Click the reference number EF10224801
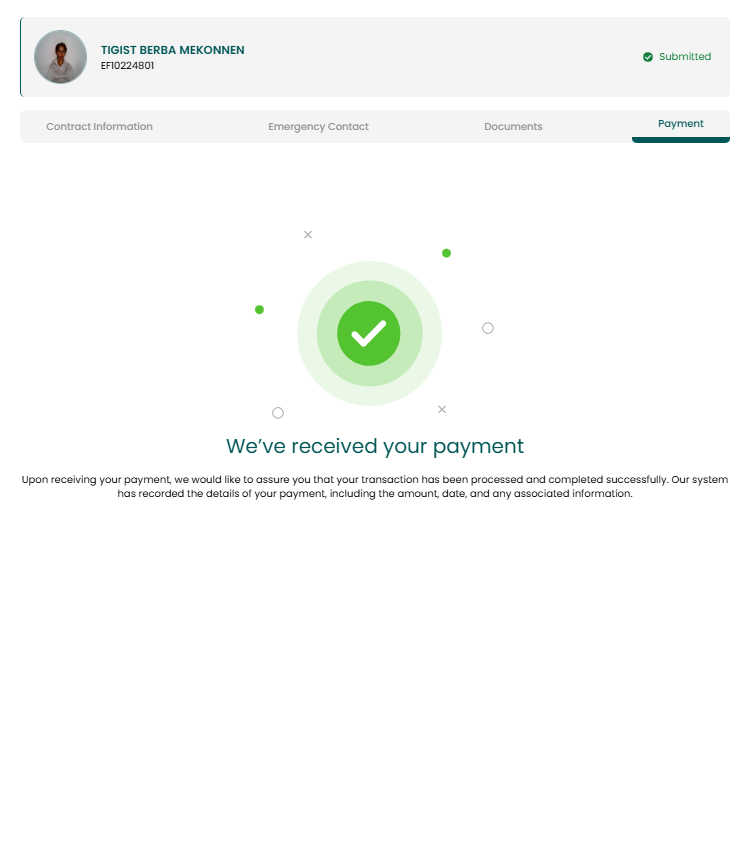Viewport: 749px width, 865px height. [x=127, y=66]
